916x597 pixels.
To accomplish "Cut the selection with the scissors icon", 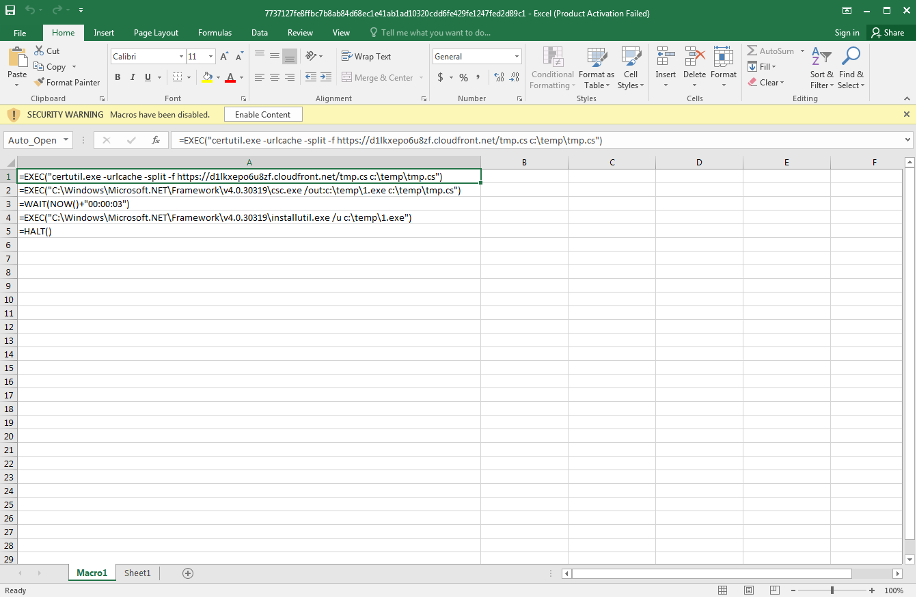I will pyautogui.click(x=39, y=51).
